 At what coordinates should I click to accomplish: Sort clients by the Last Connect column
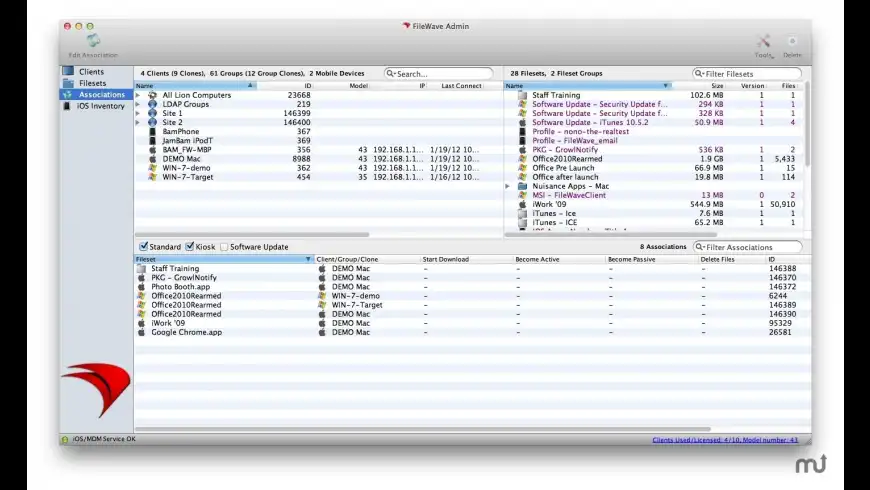click(x=463, y=85)
